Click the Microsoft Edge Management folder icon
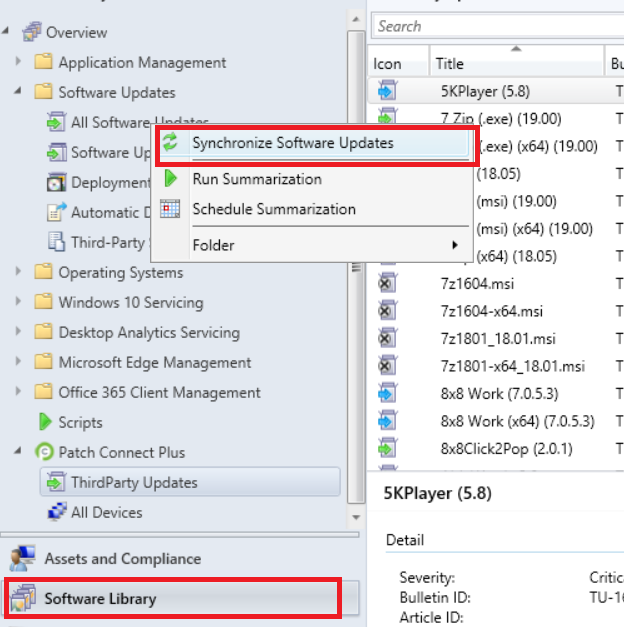The image size is (624, 627). (43, 361)
